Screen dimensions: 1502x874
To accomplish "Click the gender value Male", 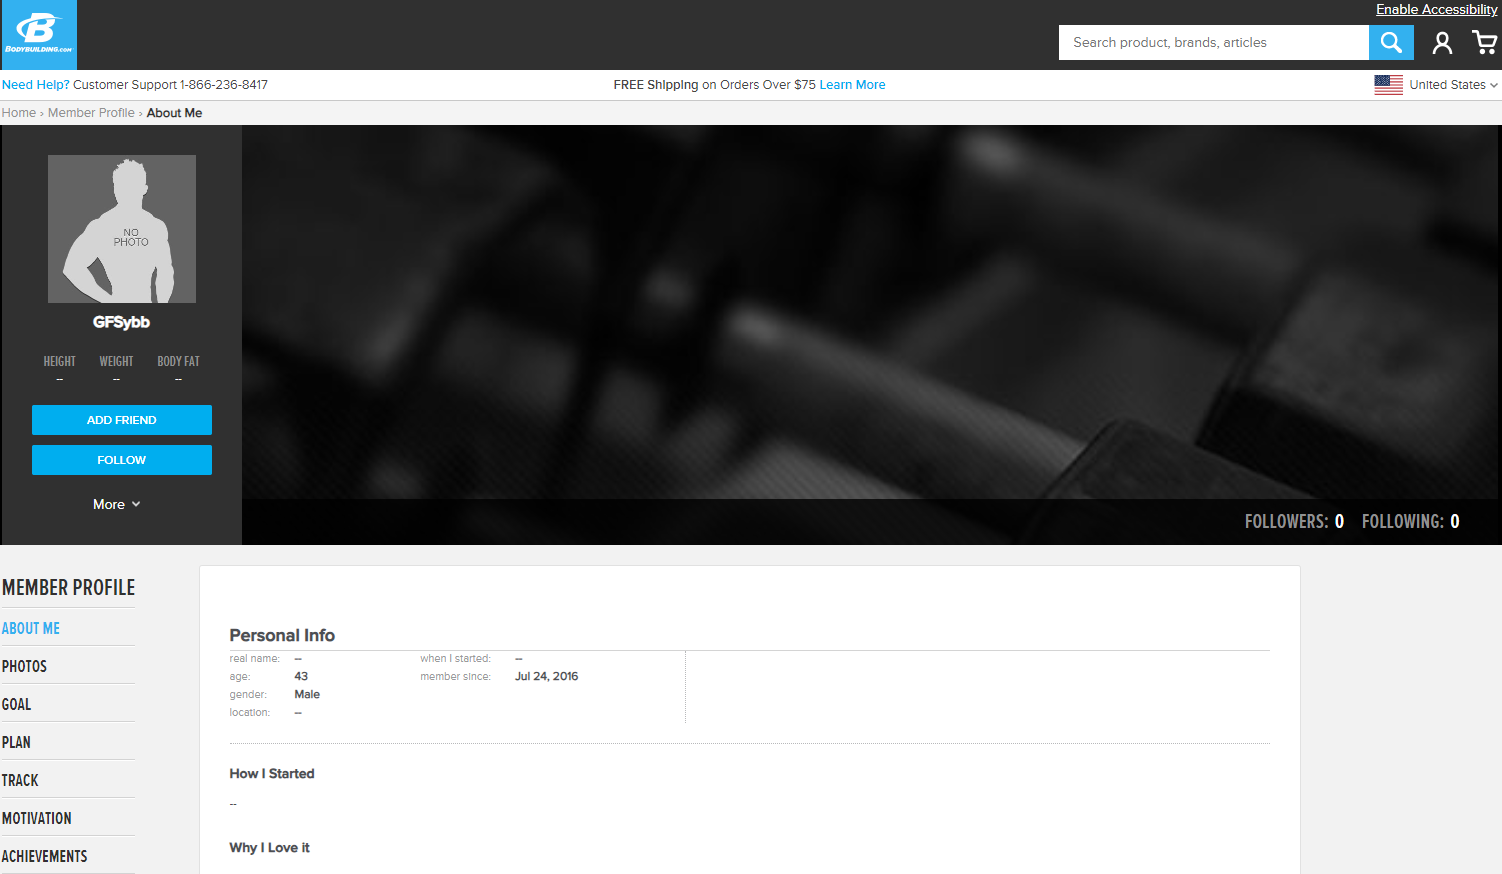I will click(x=307, y=694).
